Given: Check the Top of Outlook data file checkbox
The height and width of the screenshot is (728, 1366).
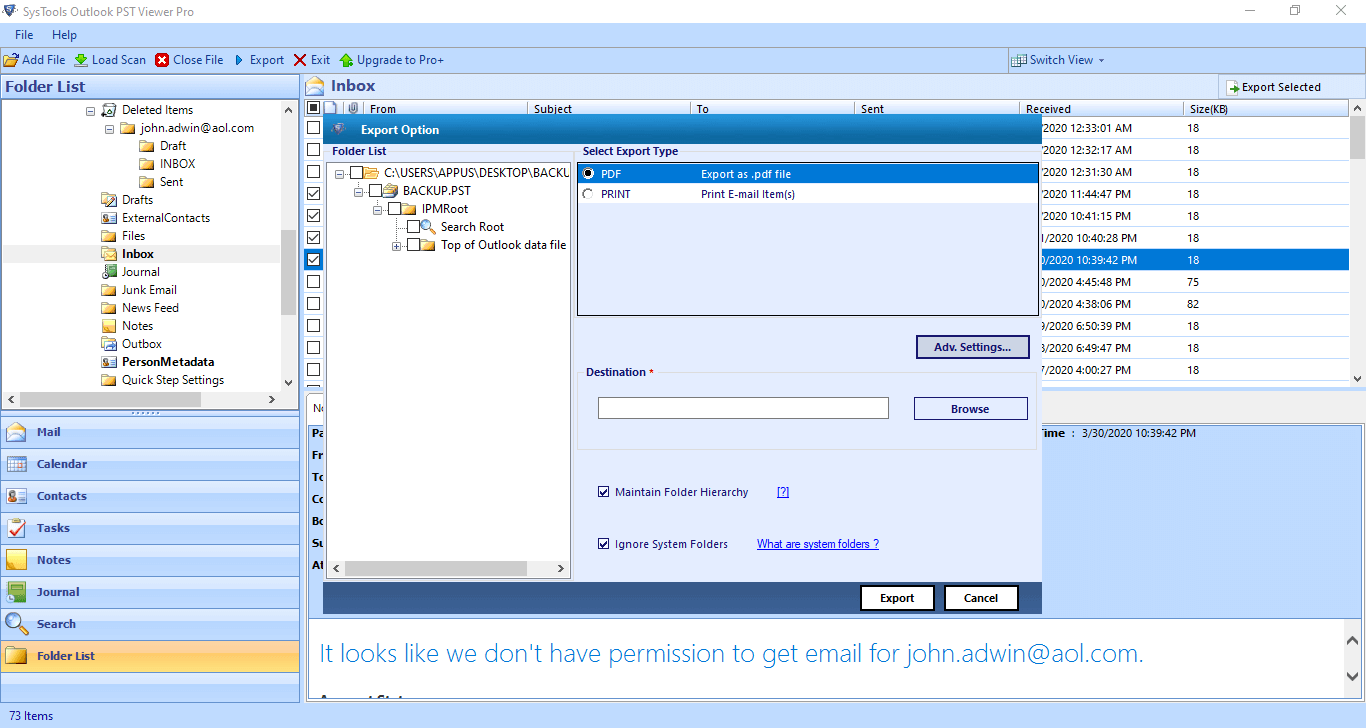Looking at the screenshot, I should 413,245.
